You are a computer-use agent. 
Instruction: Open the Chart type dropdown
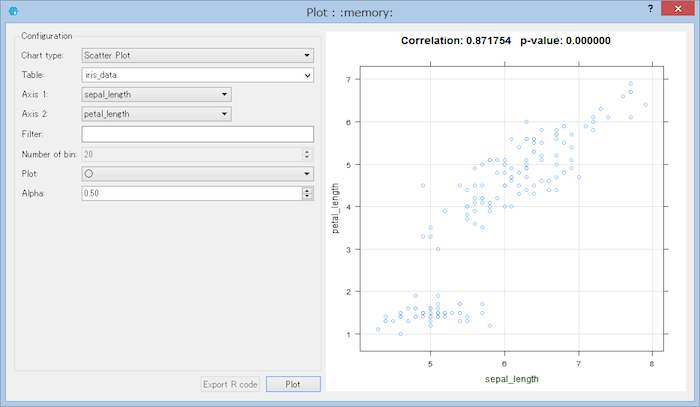coord(197,55)
